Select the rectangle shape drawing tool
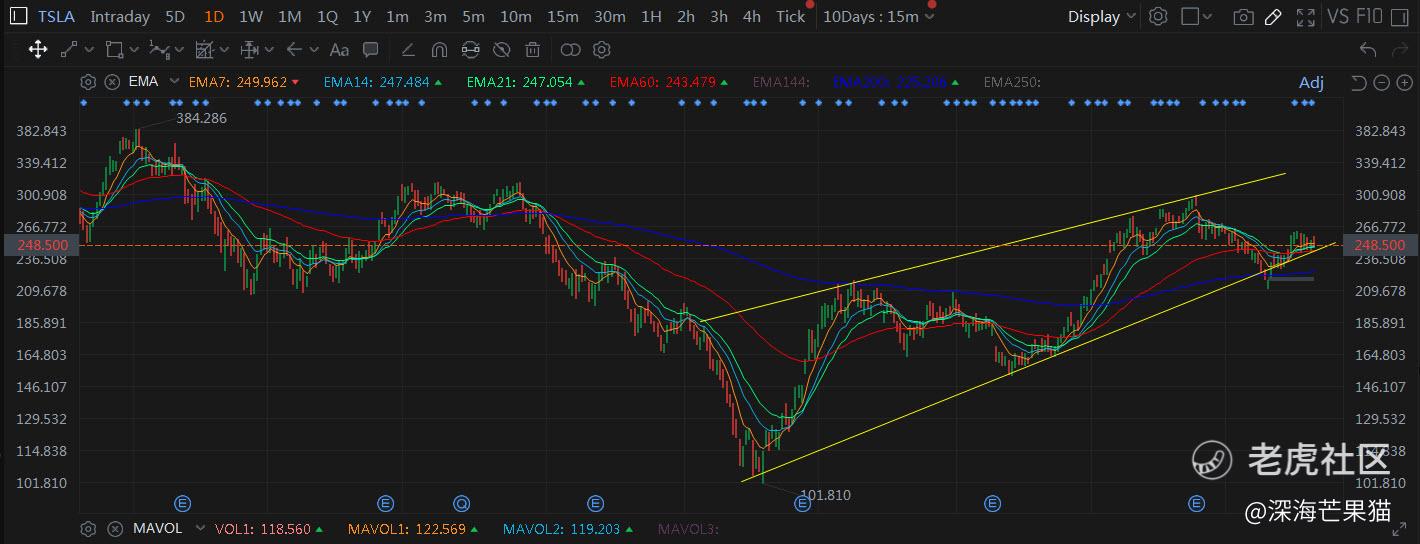Viewport: 1420px width, 544px height. (x=114, y=49)
